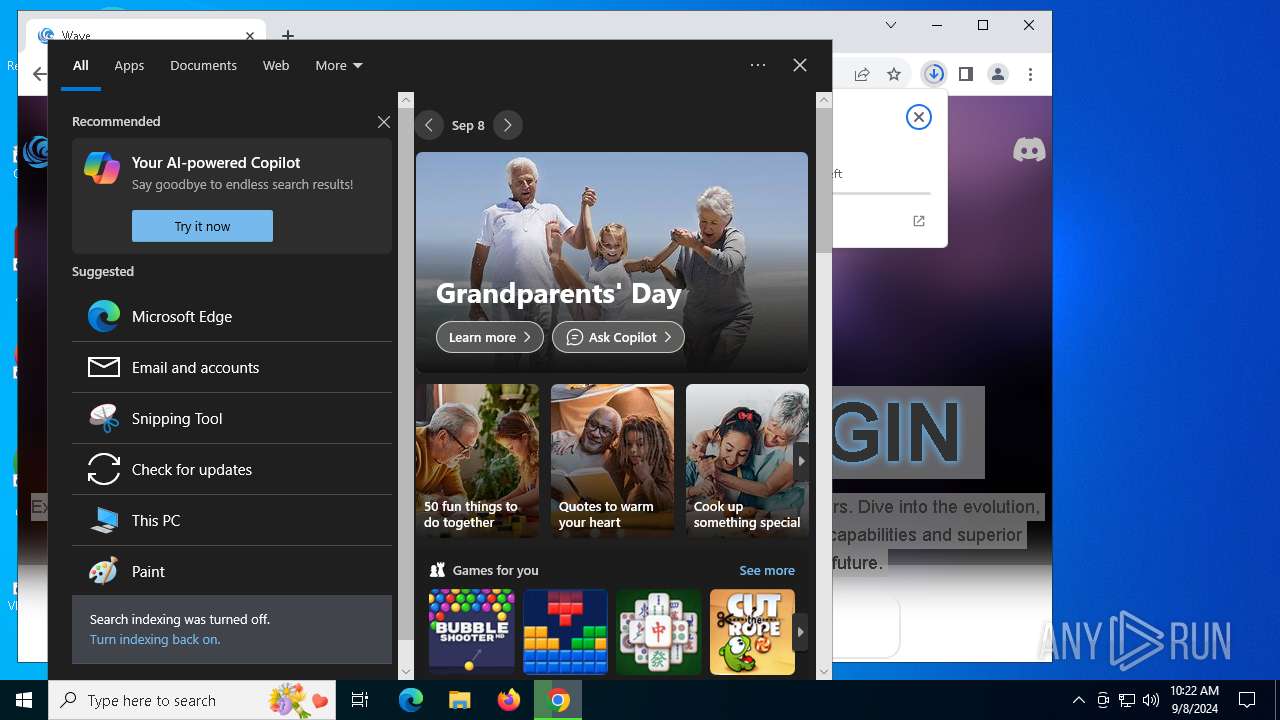Open search panel options ellipsis
The width and height of the screenshot is (1280, 720).
point(758,65)
